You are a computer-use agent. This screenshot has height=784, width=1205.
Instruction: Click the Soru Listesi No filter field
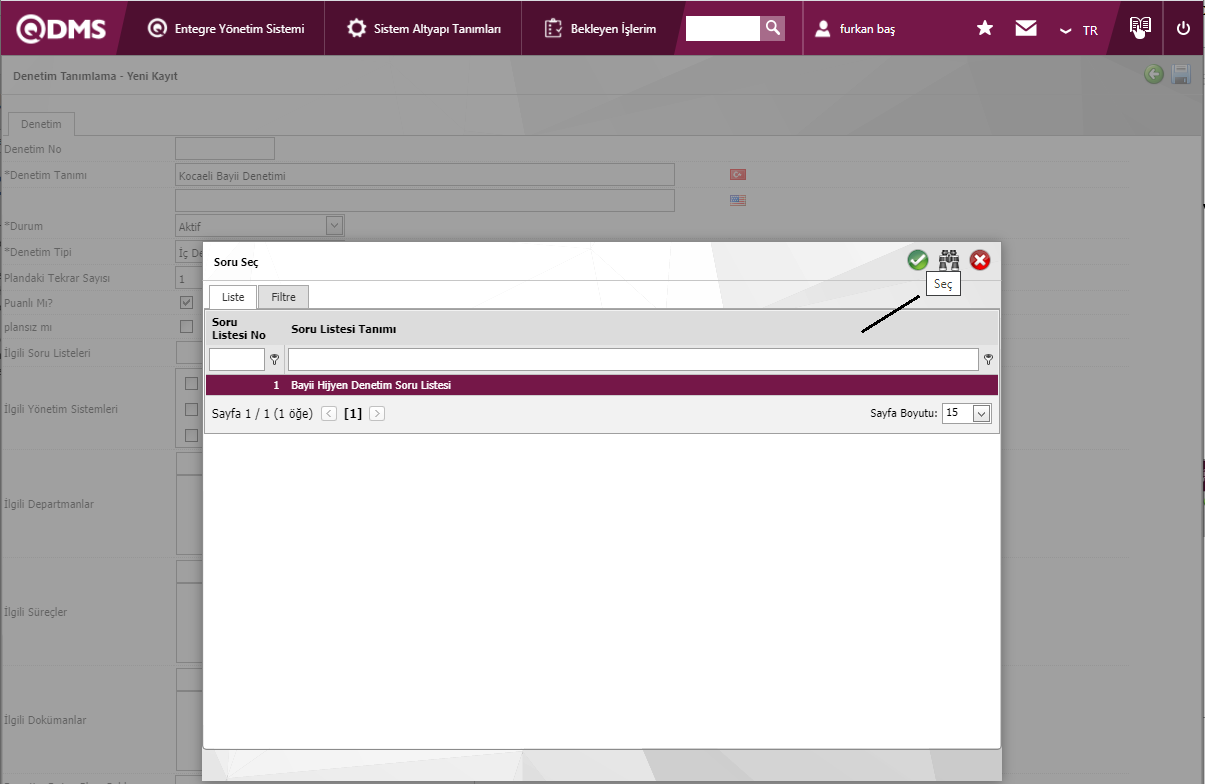(237, 359)
